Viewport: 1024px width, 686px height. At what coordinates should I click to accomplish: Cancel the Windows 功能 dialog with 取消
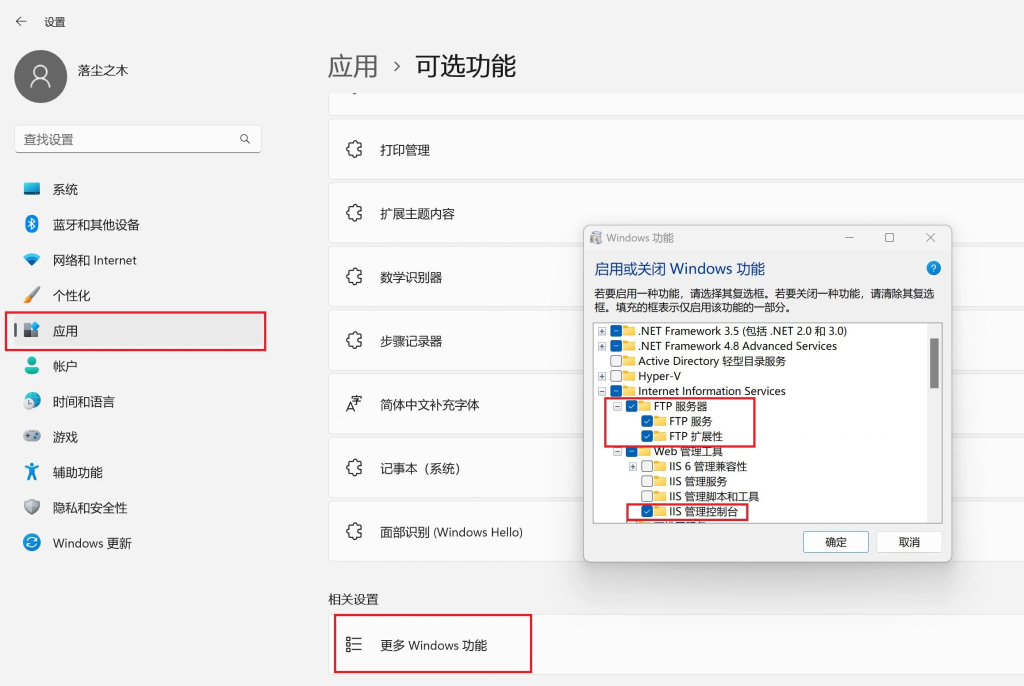tap(908, 542)
